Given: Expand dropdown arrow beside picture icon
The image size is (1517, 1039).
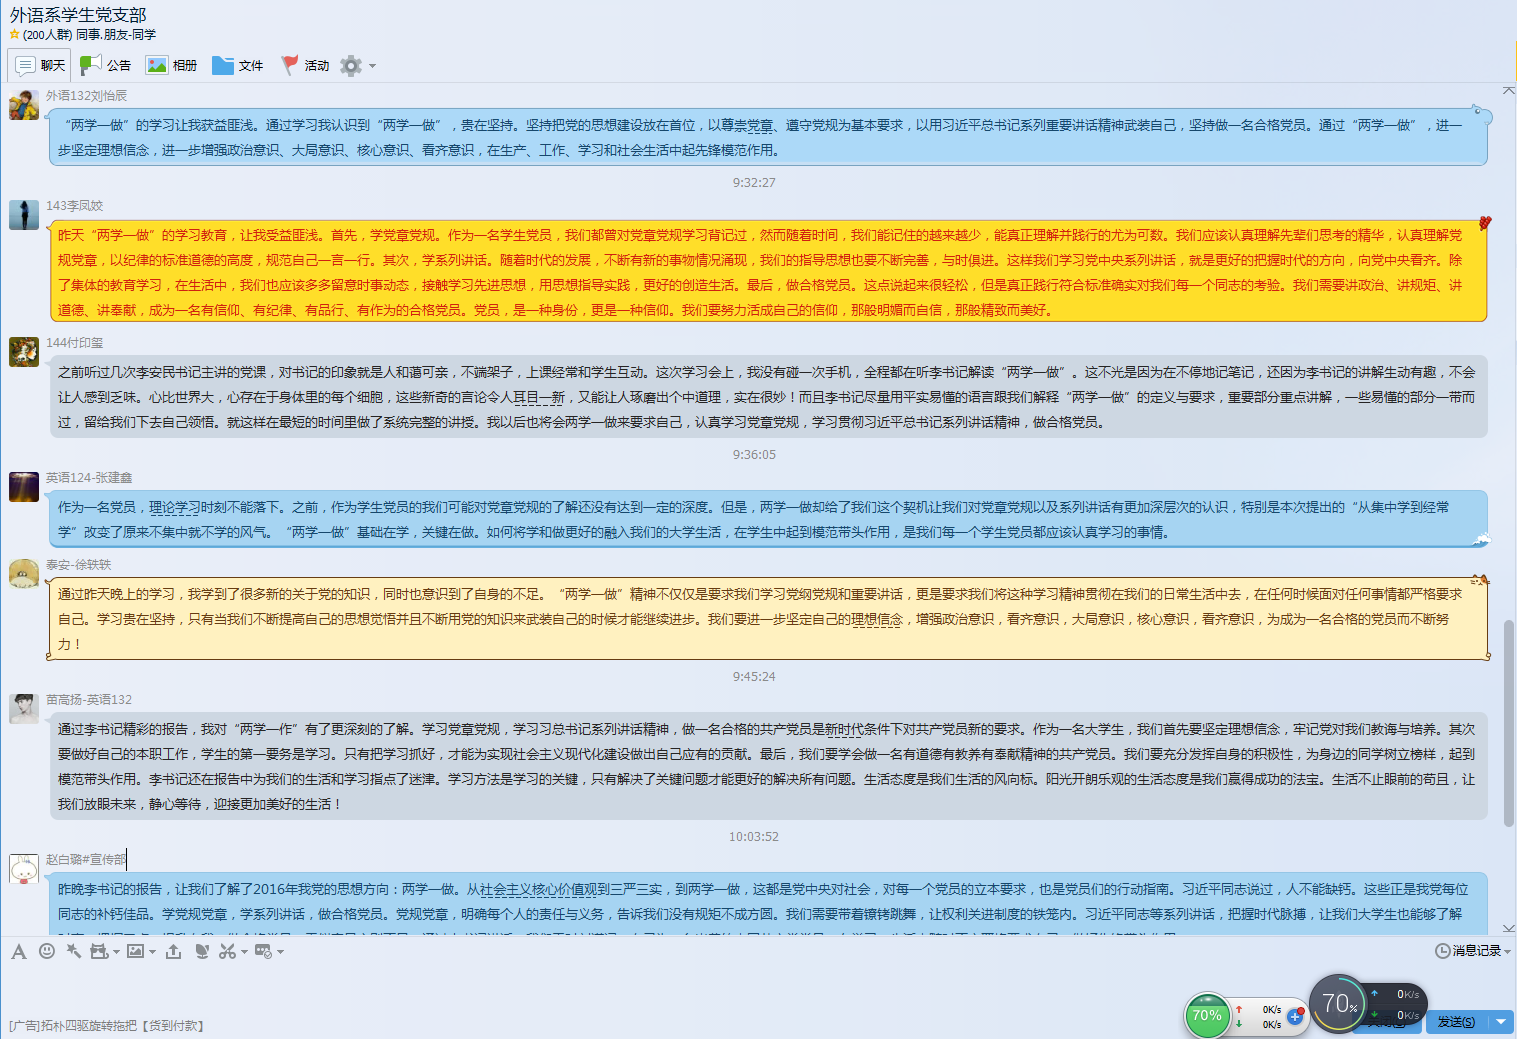Looking at the screenshot, I should (x=152, y=952).
